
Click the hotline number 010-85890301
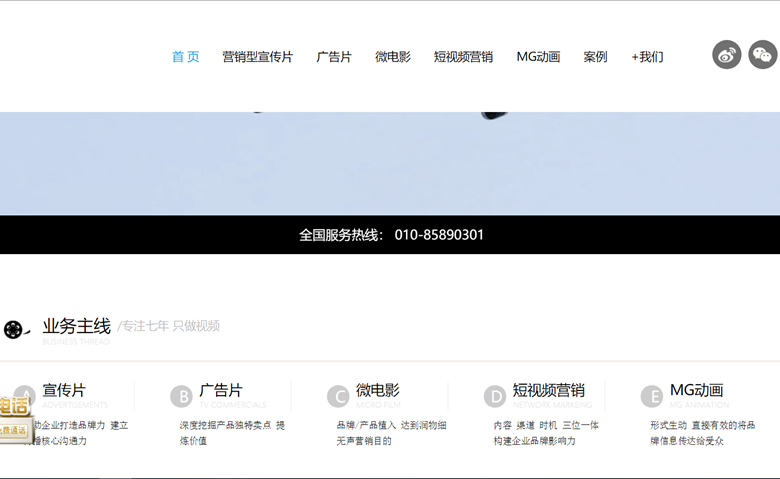[x=439, y=235]
